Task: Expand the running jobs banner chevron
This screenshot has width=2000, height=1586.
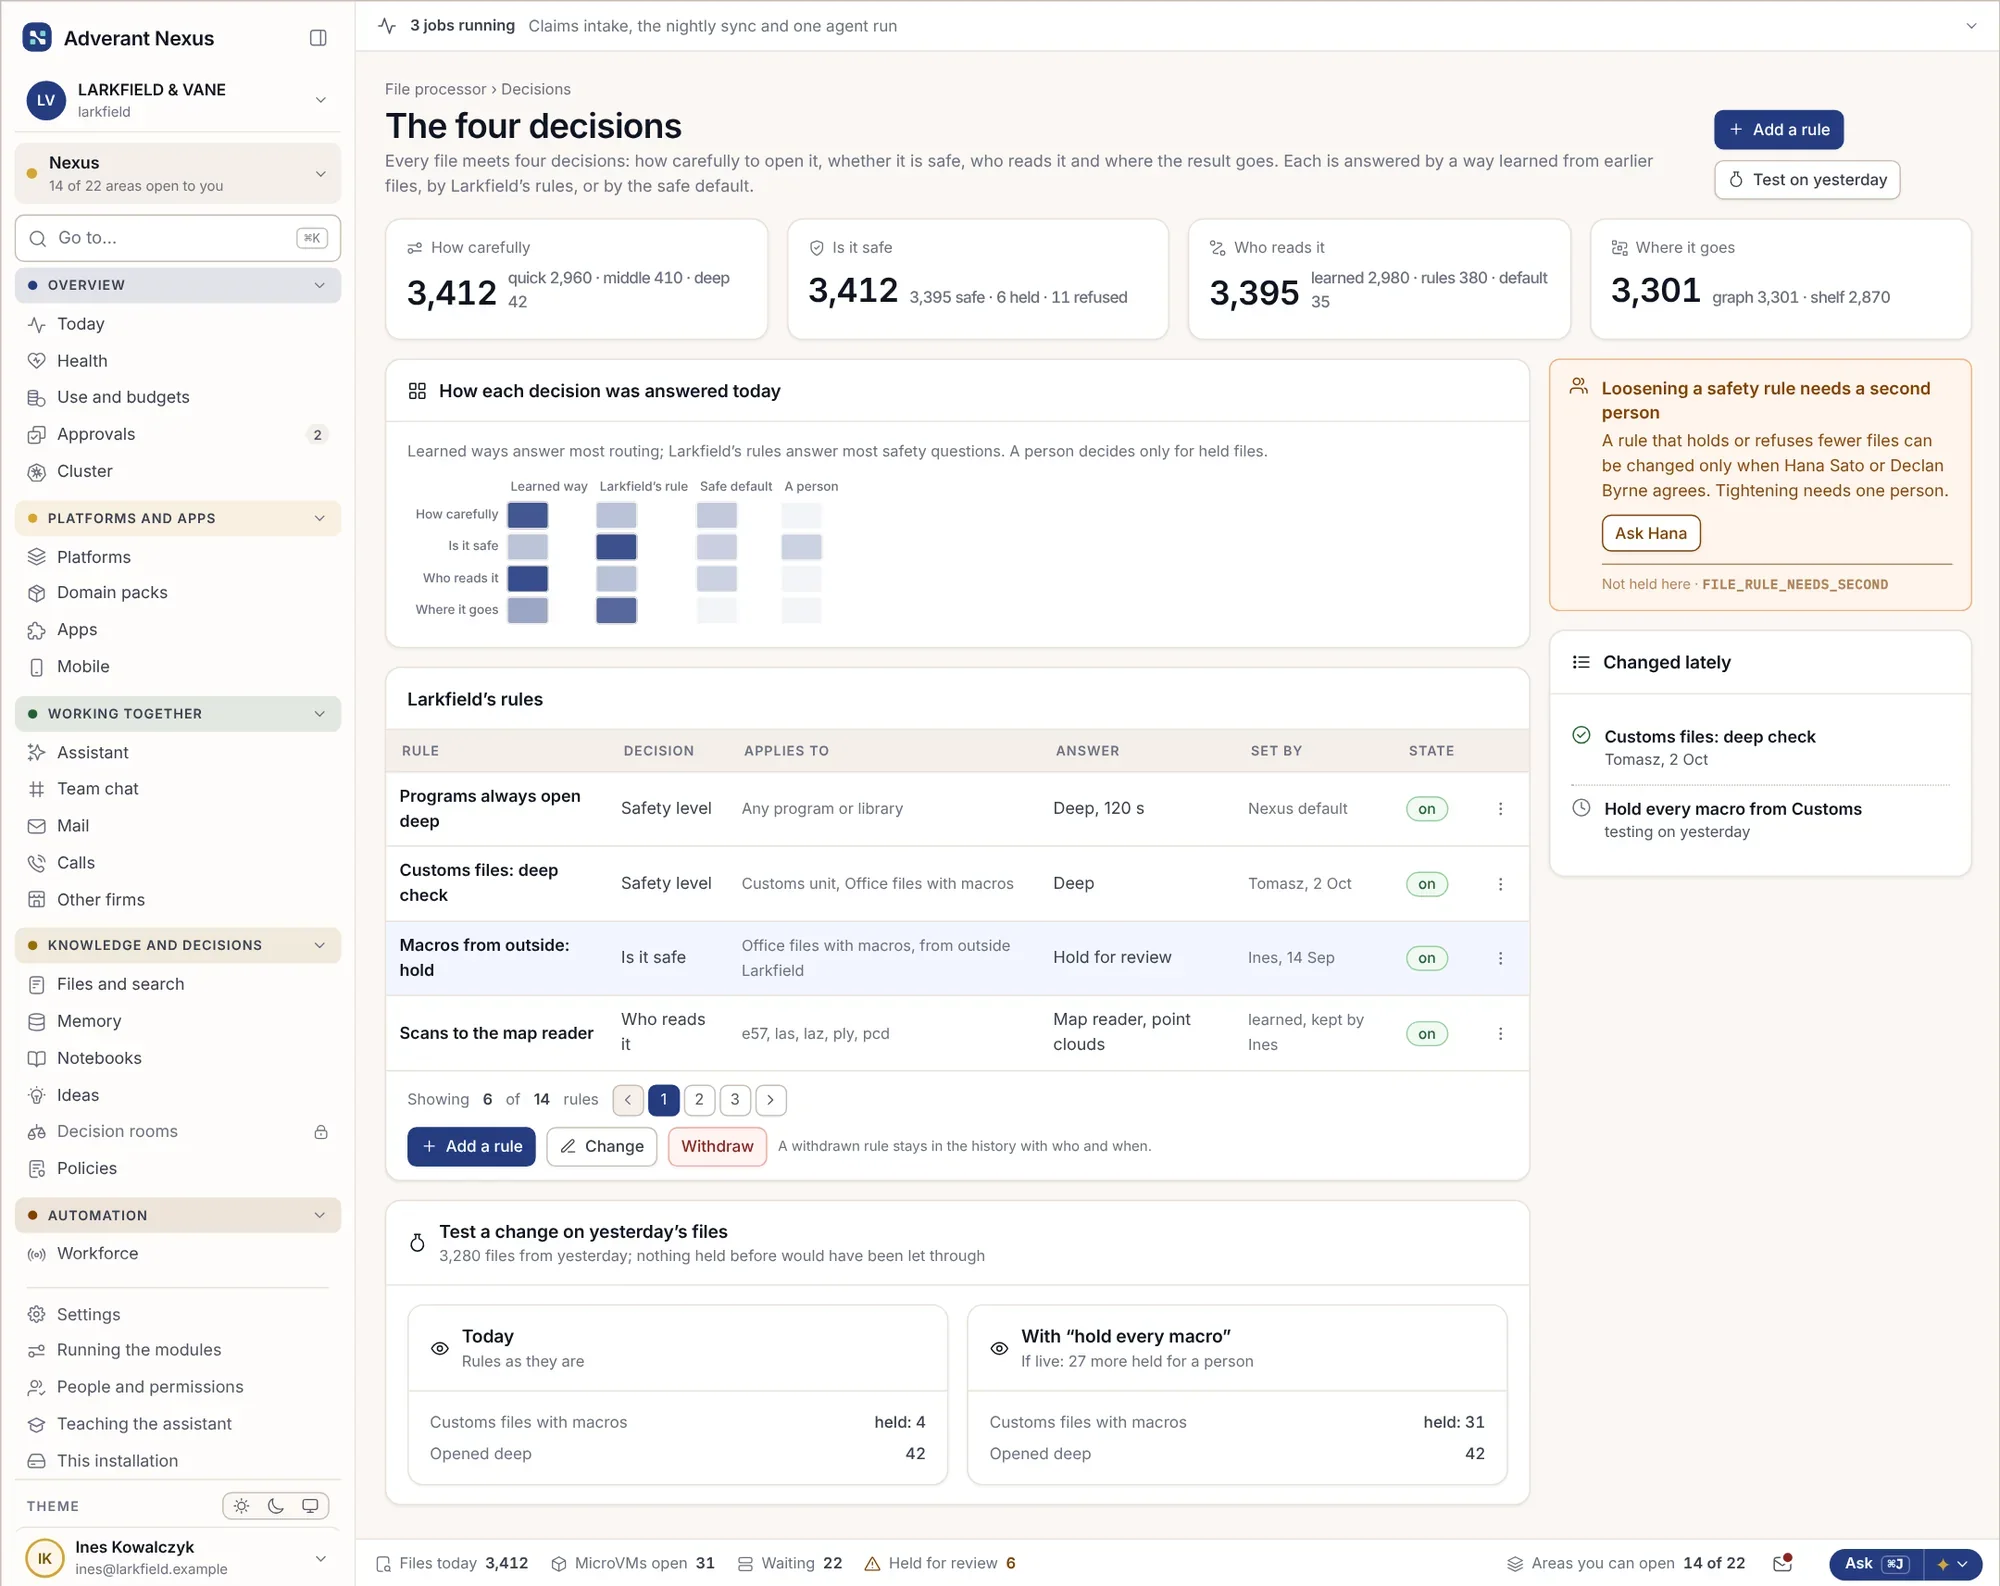Action: (1971, 26)
